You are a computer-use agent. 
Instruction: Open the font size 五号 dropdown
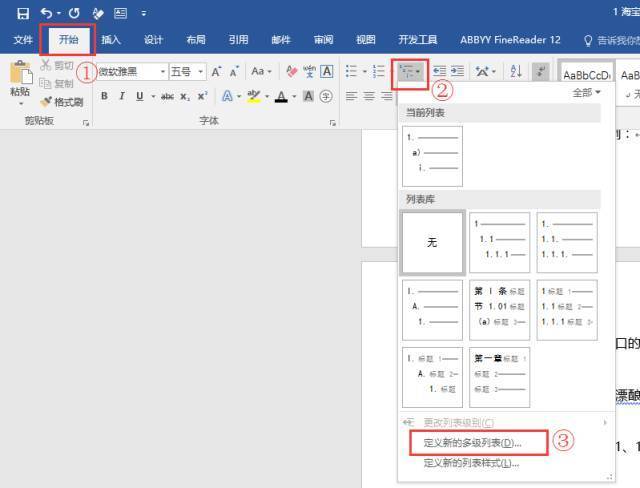point(200,72)
